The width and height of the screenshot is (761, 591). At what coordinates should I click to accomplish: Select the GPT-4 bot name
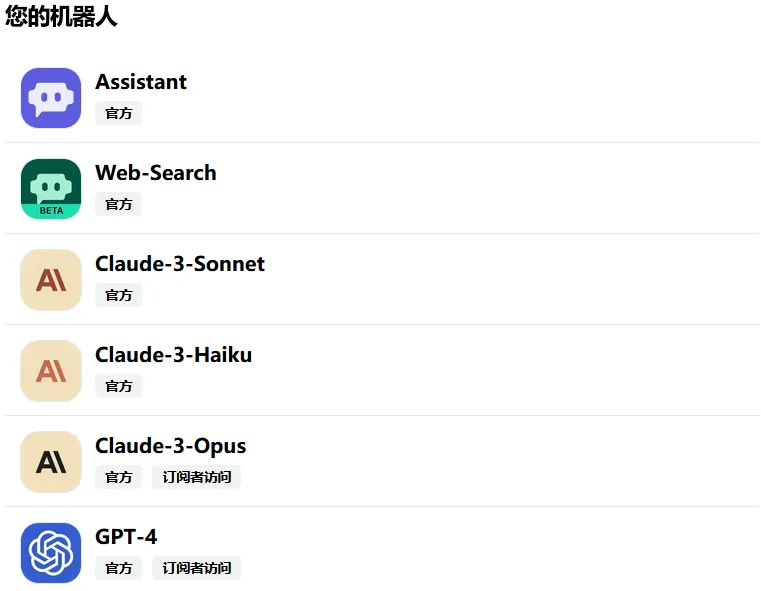[x=126, y=537]
